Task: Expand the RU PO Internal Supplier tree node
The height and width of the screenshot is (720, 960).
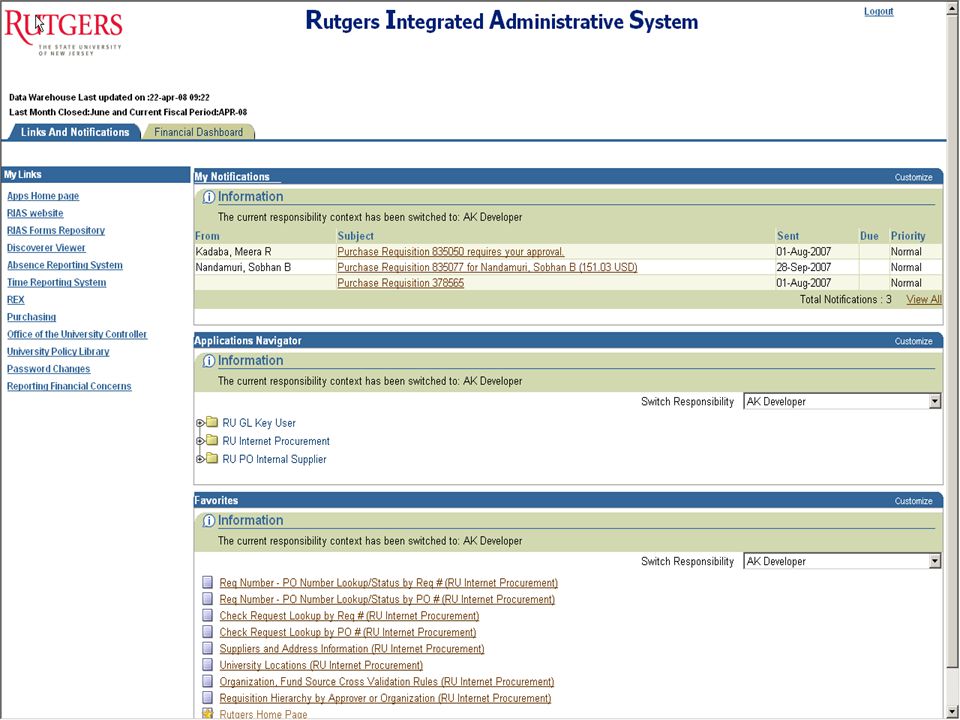Action: (200, 459)
